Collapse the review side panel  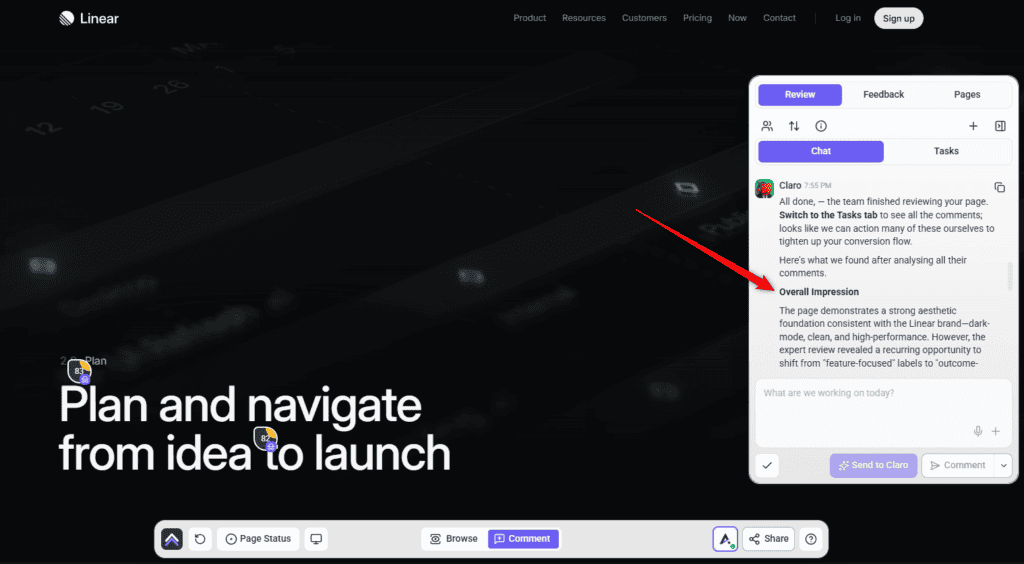click(1000, 126)
